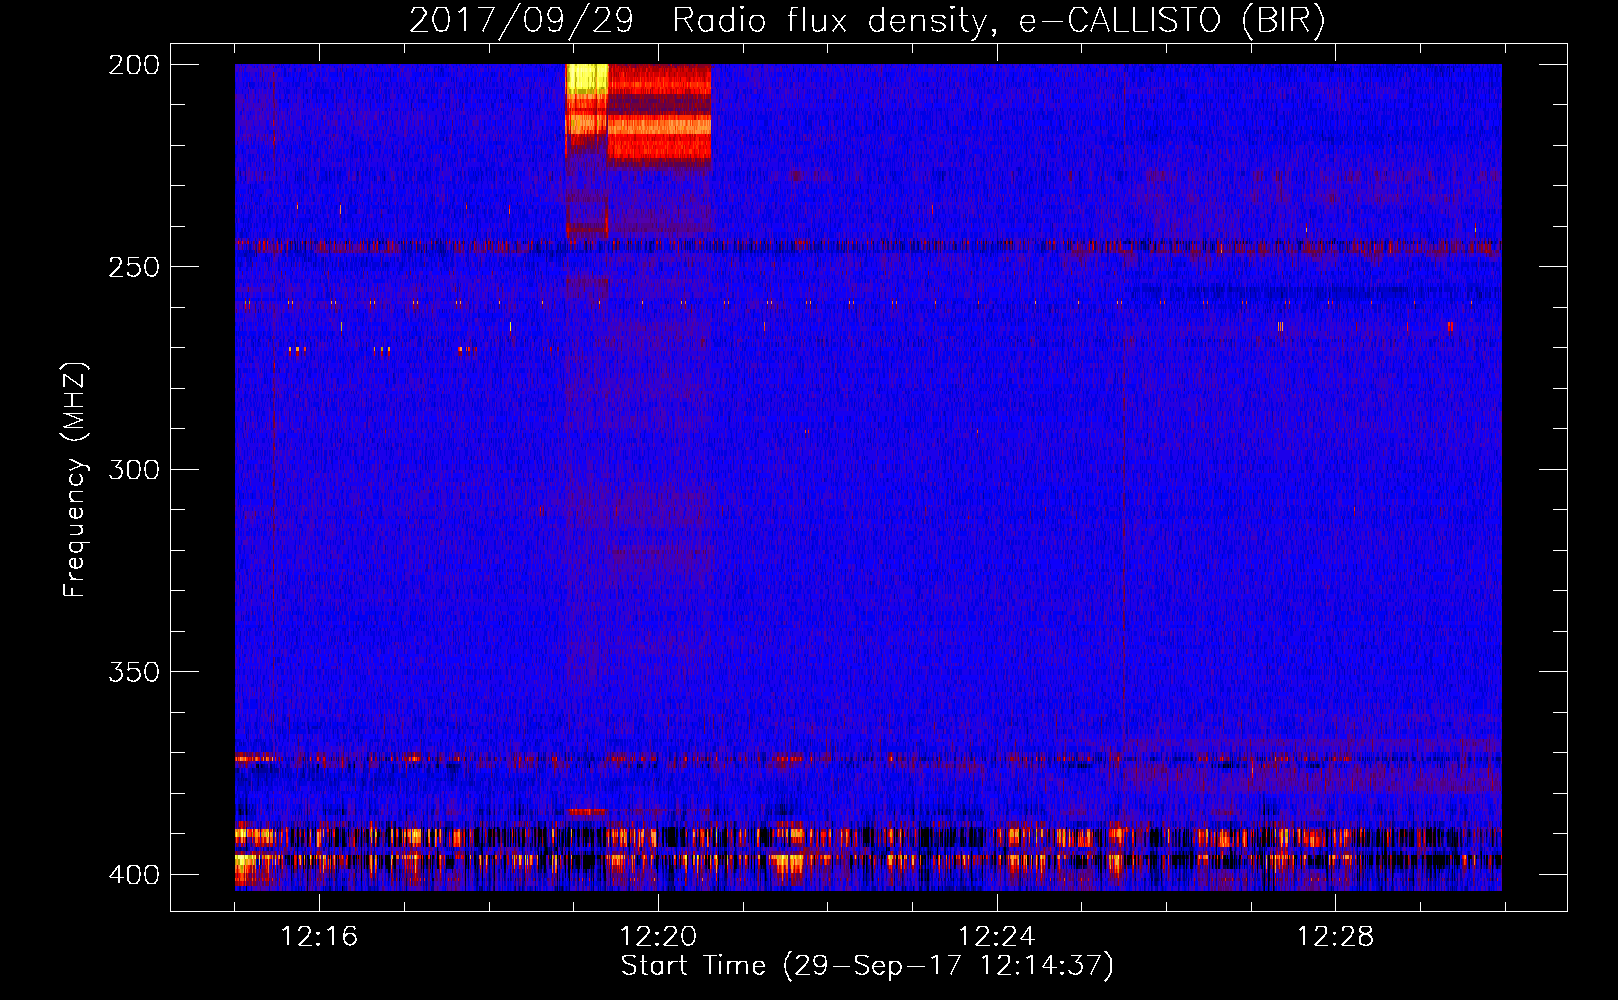Click the red radio burst block near 12:20
The height and width of the screenshot is (1000, 1618).
(x=660, y=111)
